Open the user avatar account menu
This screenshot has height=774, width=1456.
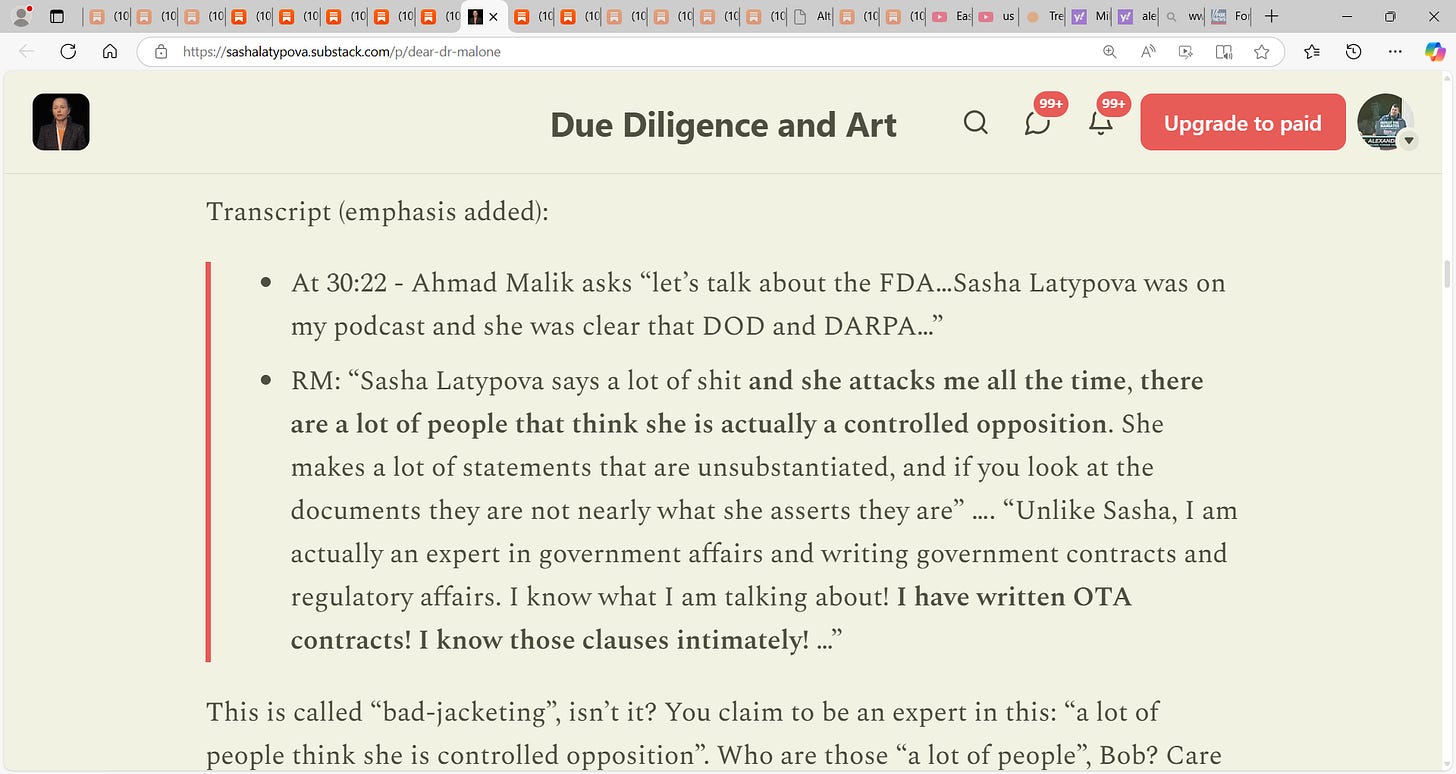coord(1386,123)
